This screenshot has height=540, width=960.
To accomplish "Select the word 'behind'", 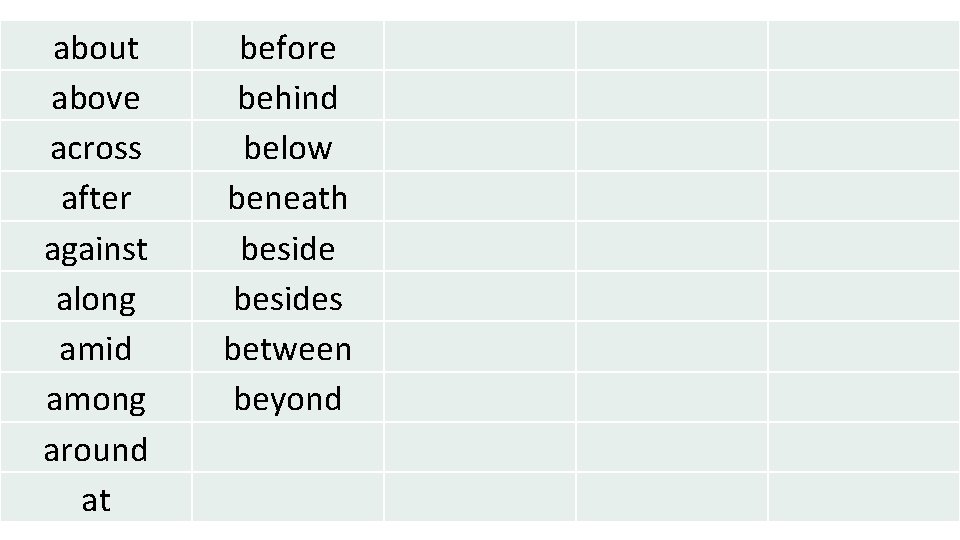I will (288, 97).
